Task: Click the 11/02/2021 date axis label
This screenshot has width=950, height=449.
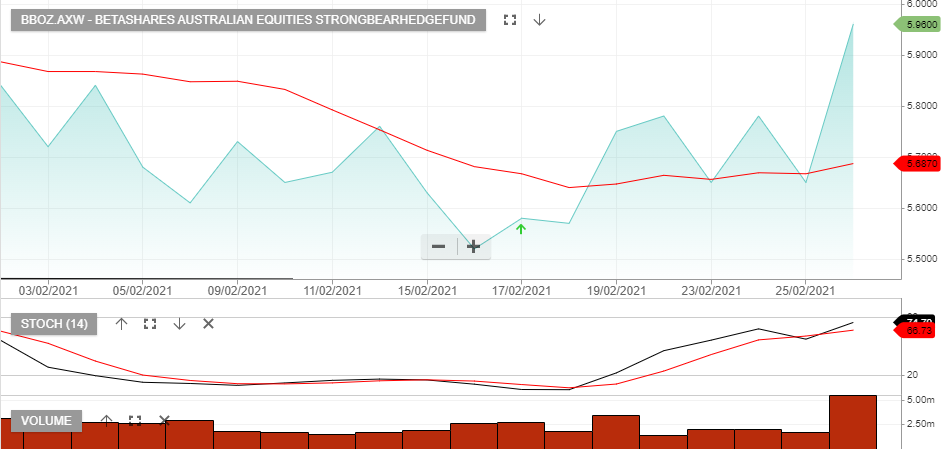Action: (332, 291)
